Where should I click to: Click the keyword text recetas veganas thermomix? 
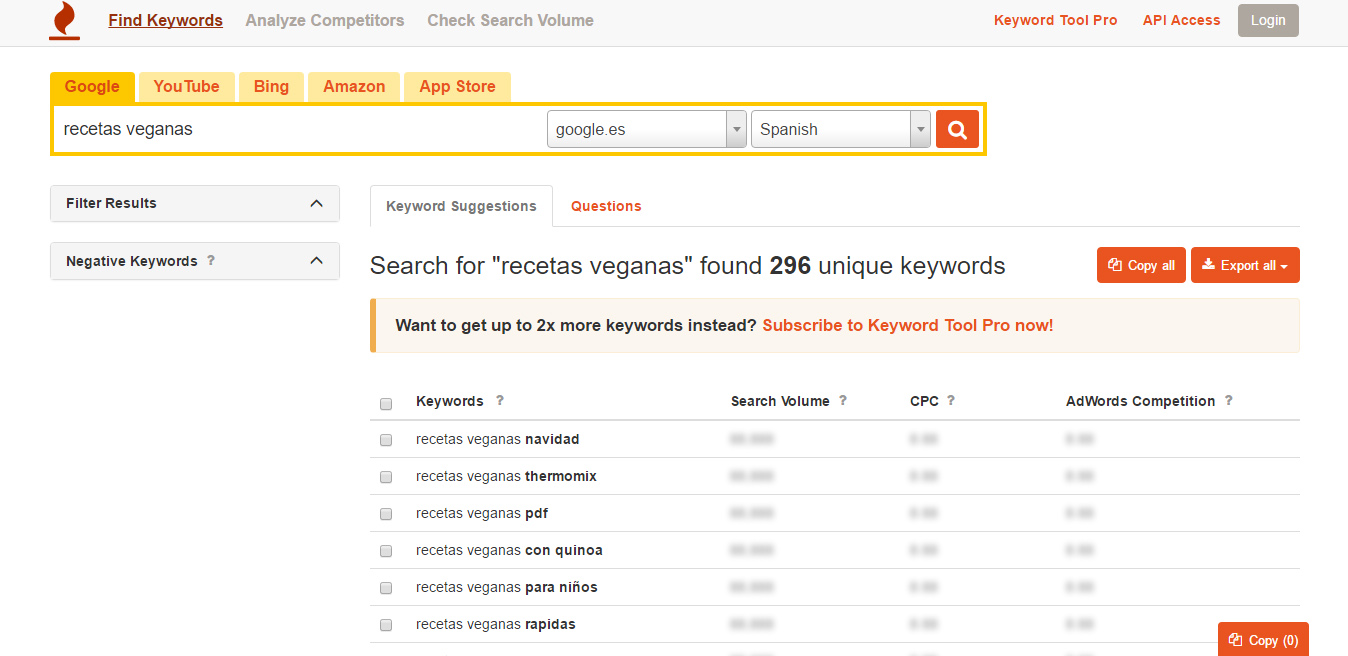pyautogui.click(x=506, y=476)
